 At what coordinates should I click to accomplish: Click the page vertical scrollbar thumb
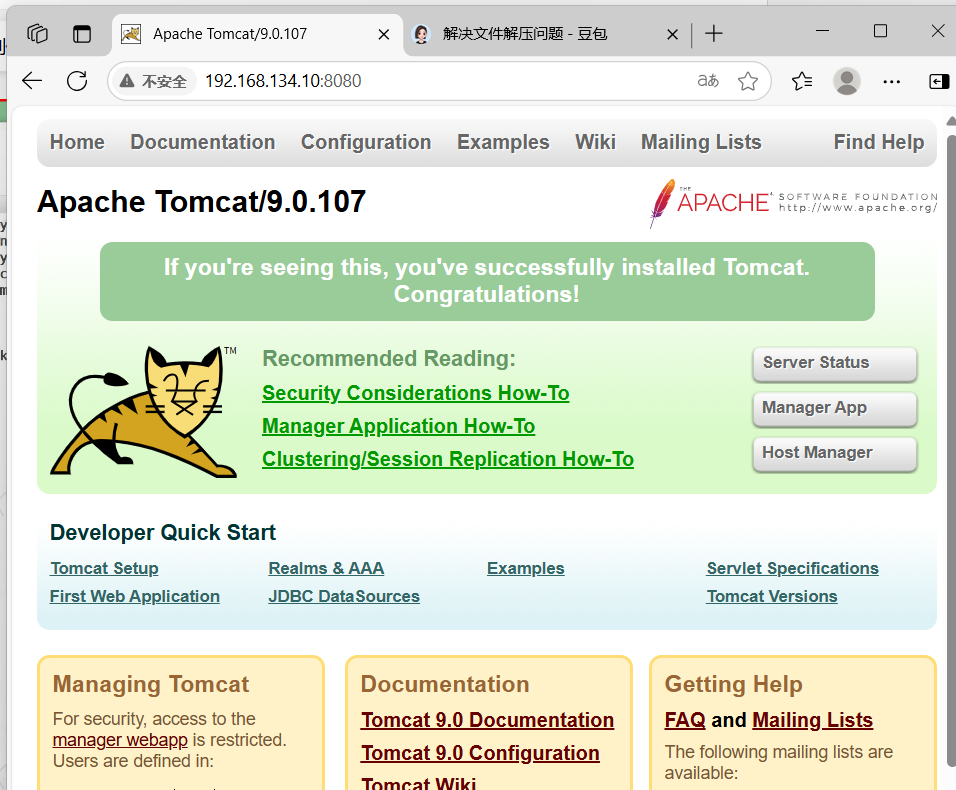click(951, 451)
